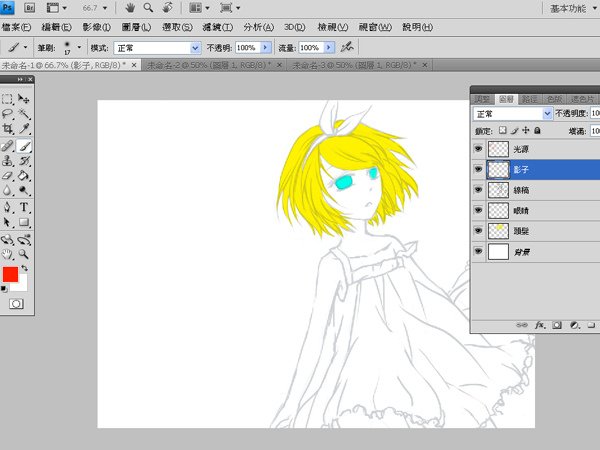Open the 檔案(F) menu
Image resolution: width=600 pixels, height=450 pixels.
coord(16,27)
